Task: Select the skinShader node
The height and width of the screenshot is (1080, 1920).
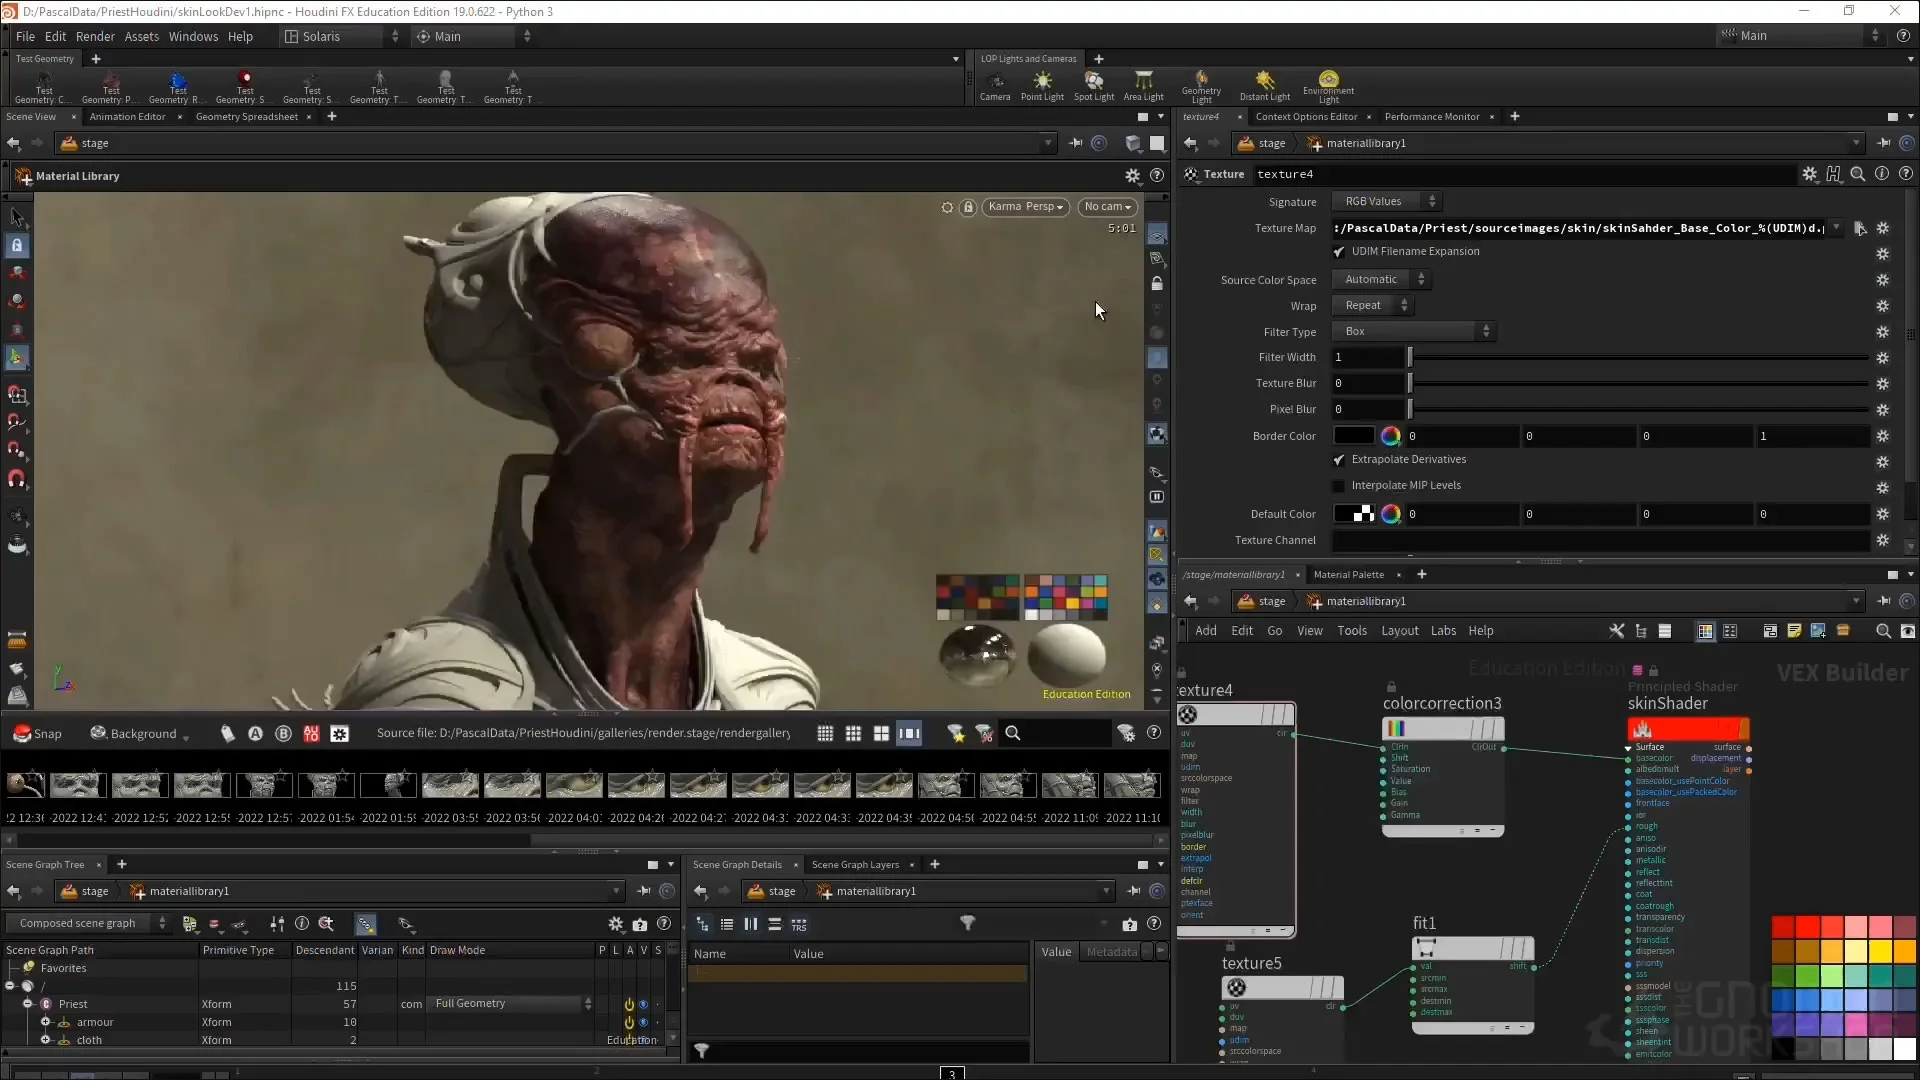Action: tap(1688, 730)
